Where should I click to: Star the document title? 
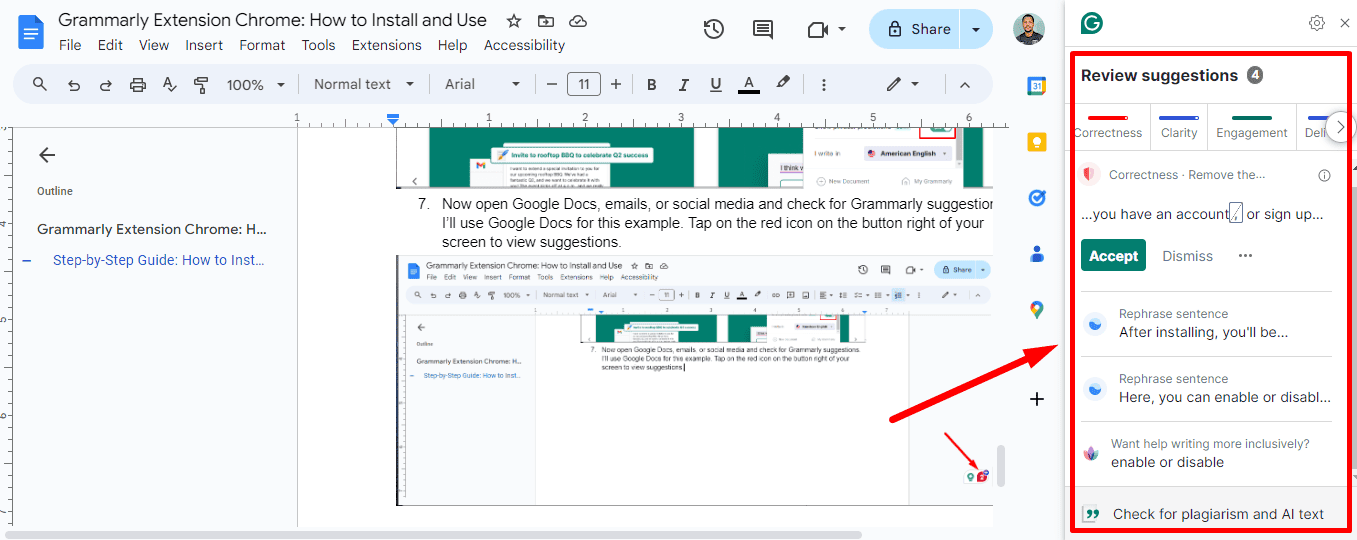514,21
